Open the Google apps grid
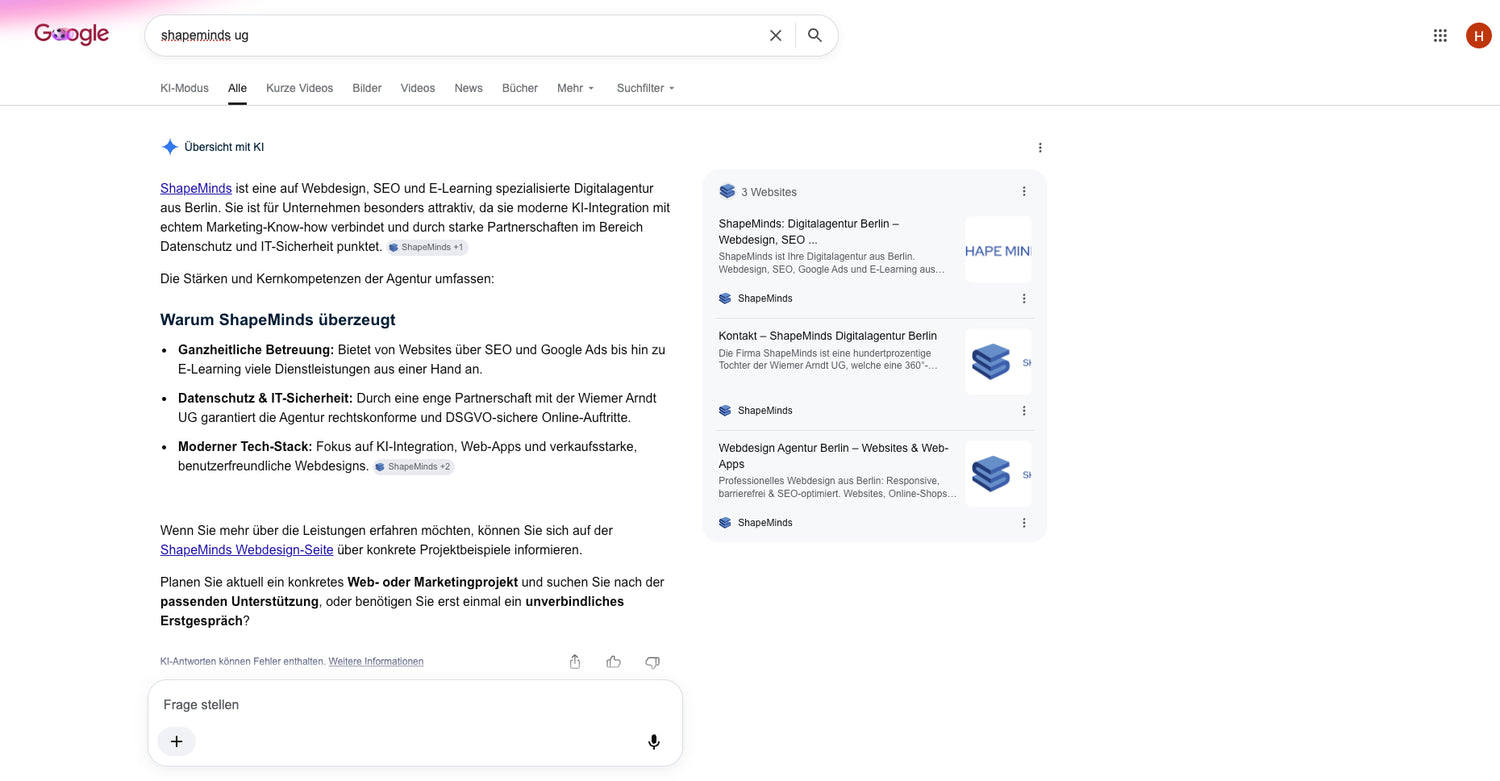 [1440, 35]
